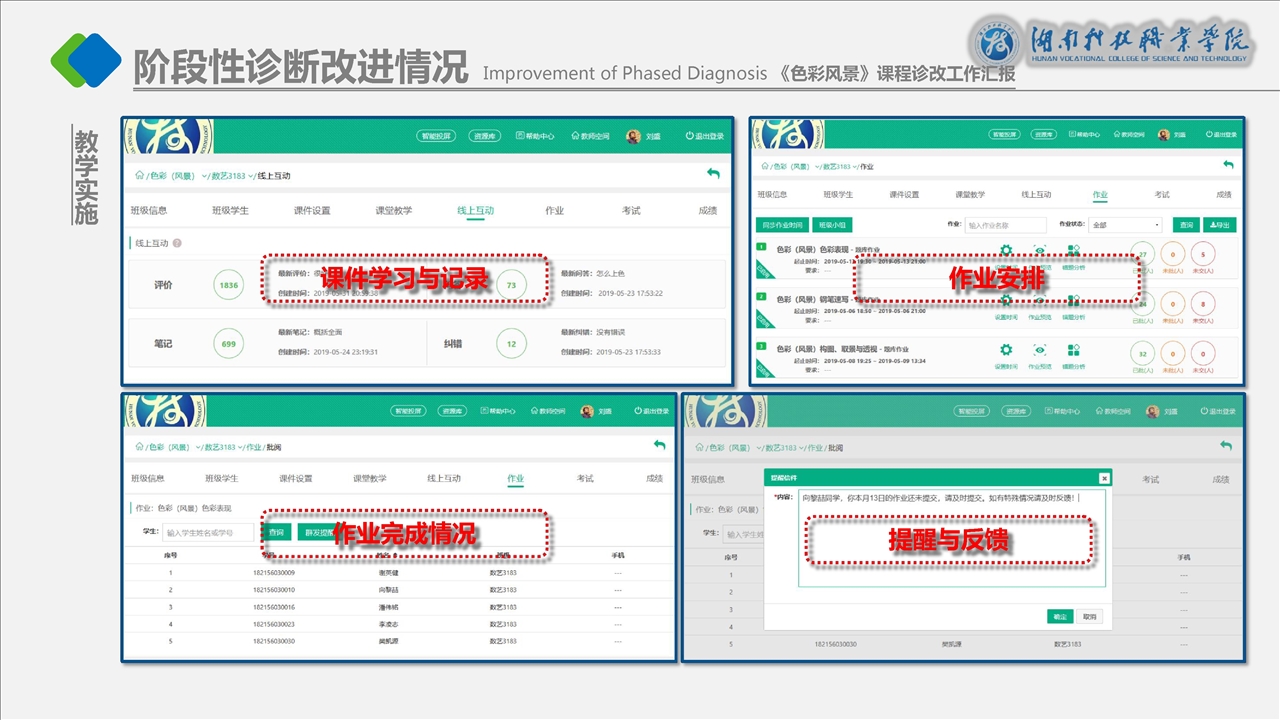Viewport: 1280px width, 720px height.
Task: Open set-time gear for 构图、取景与透视 assignment
Action: 1006,350
